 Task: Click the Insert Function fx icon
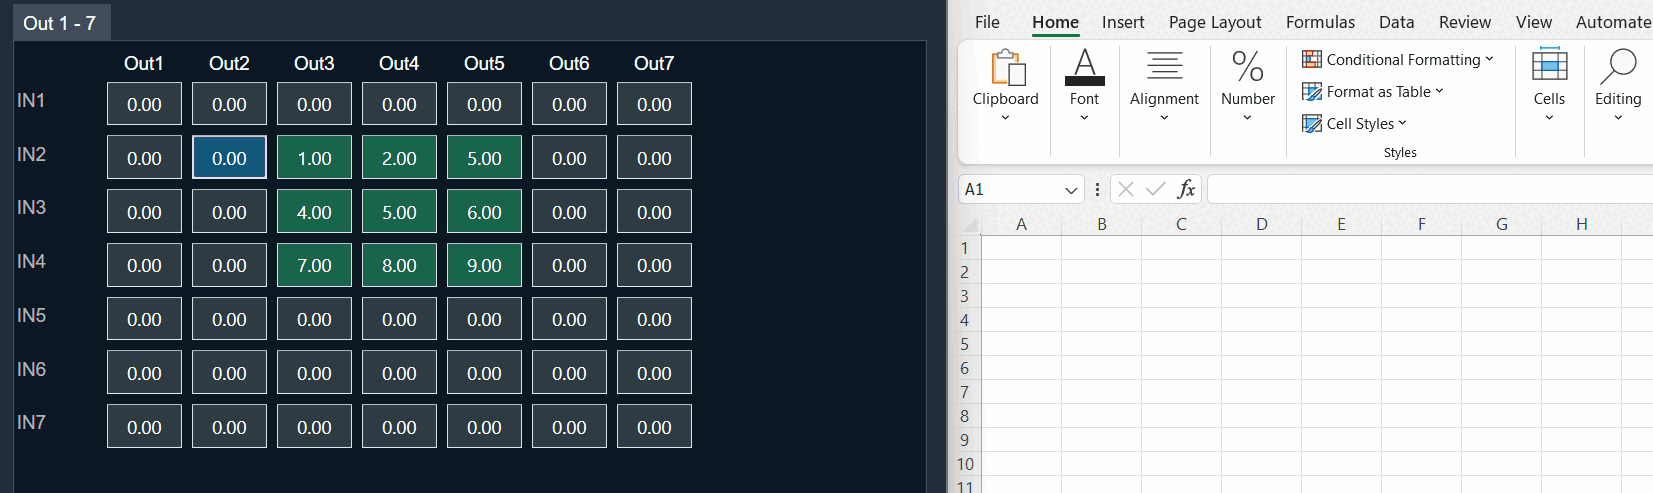[x=1186, y=189]
